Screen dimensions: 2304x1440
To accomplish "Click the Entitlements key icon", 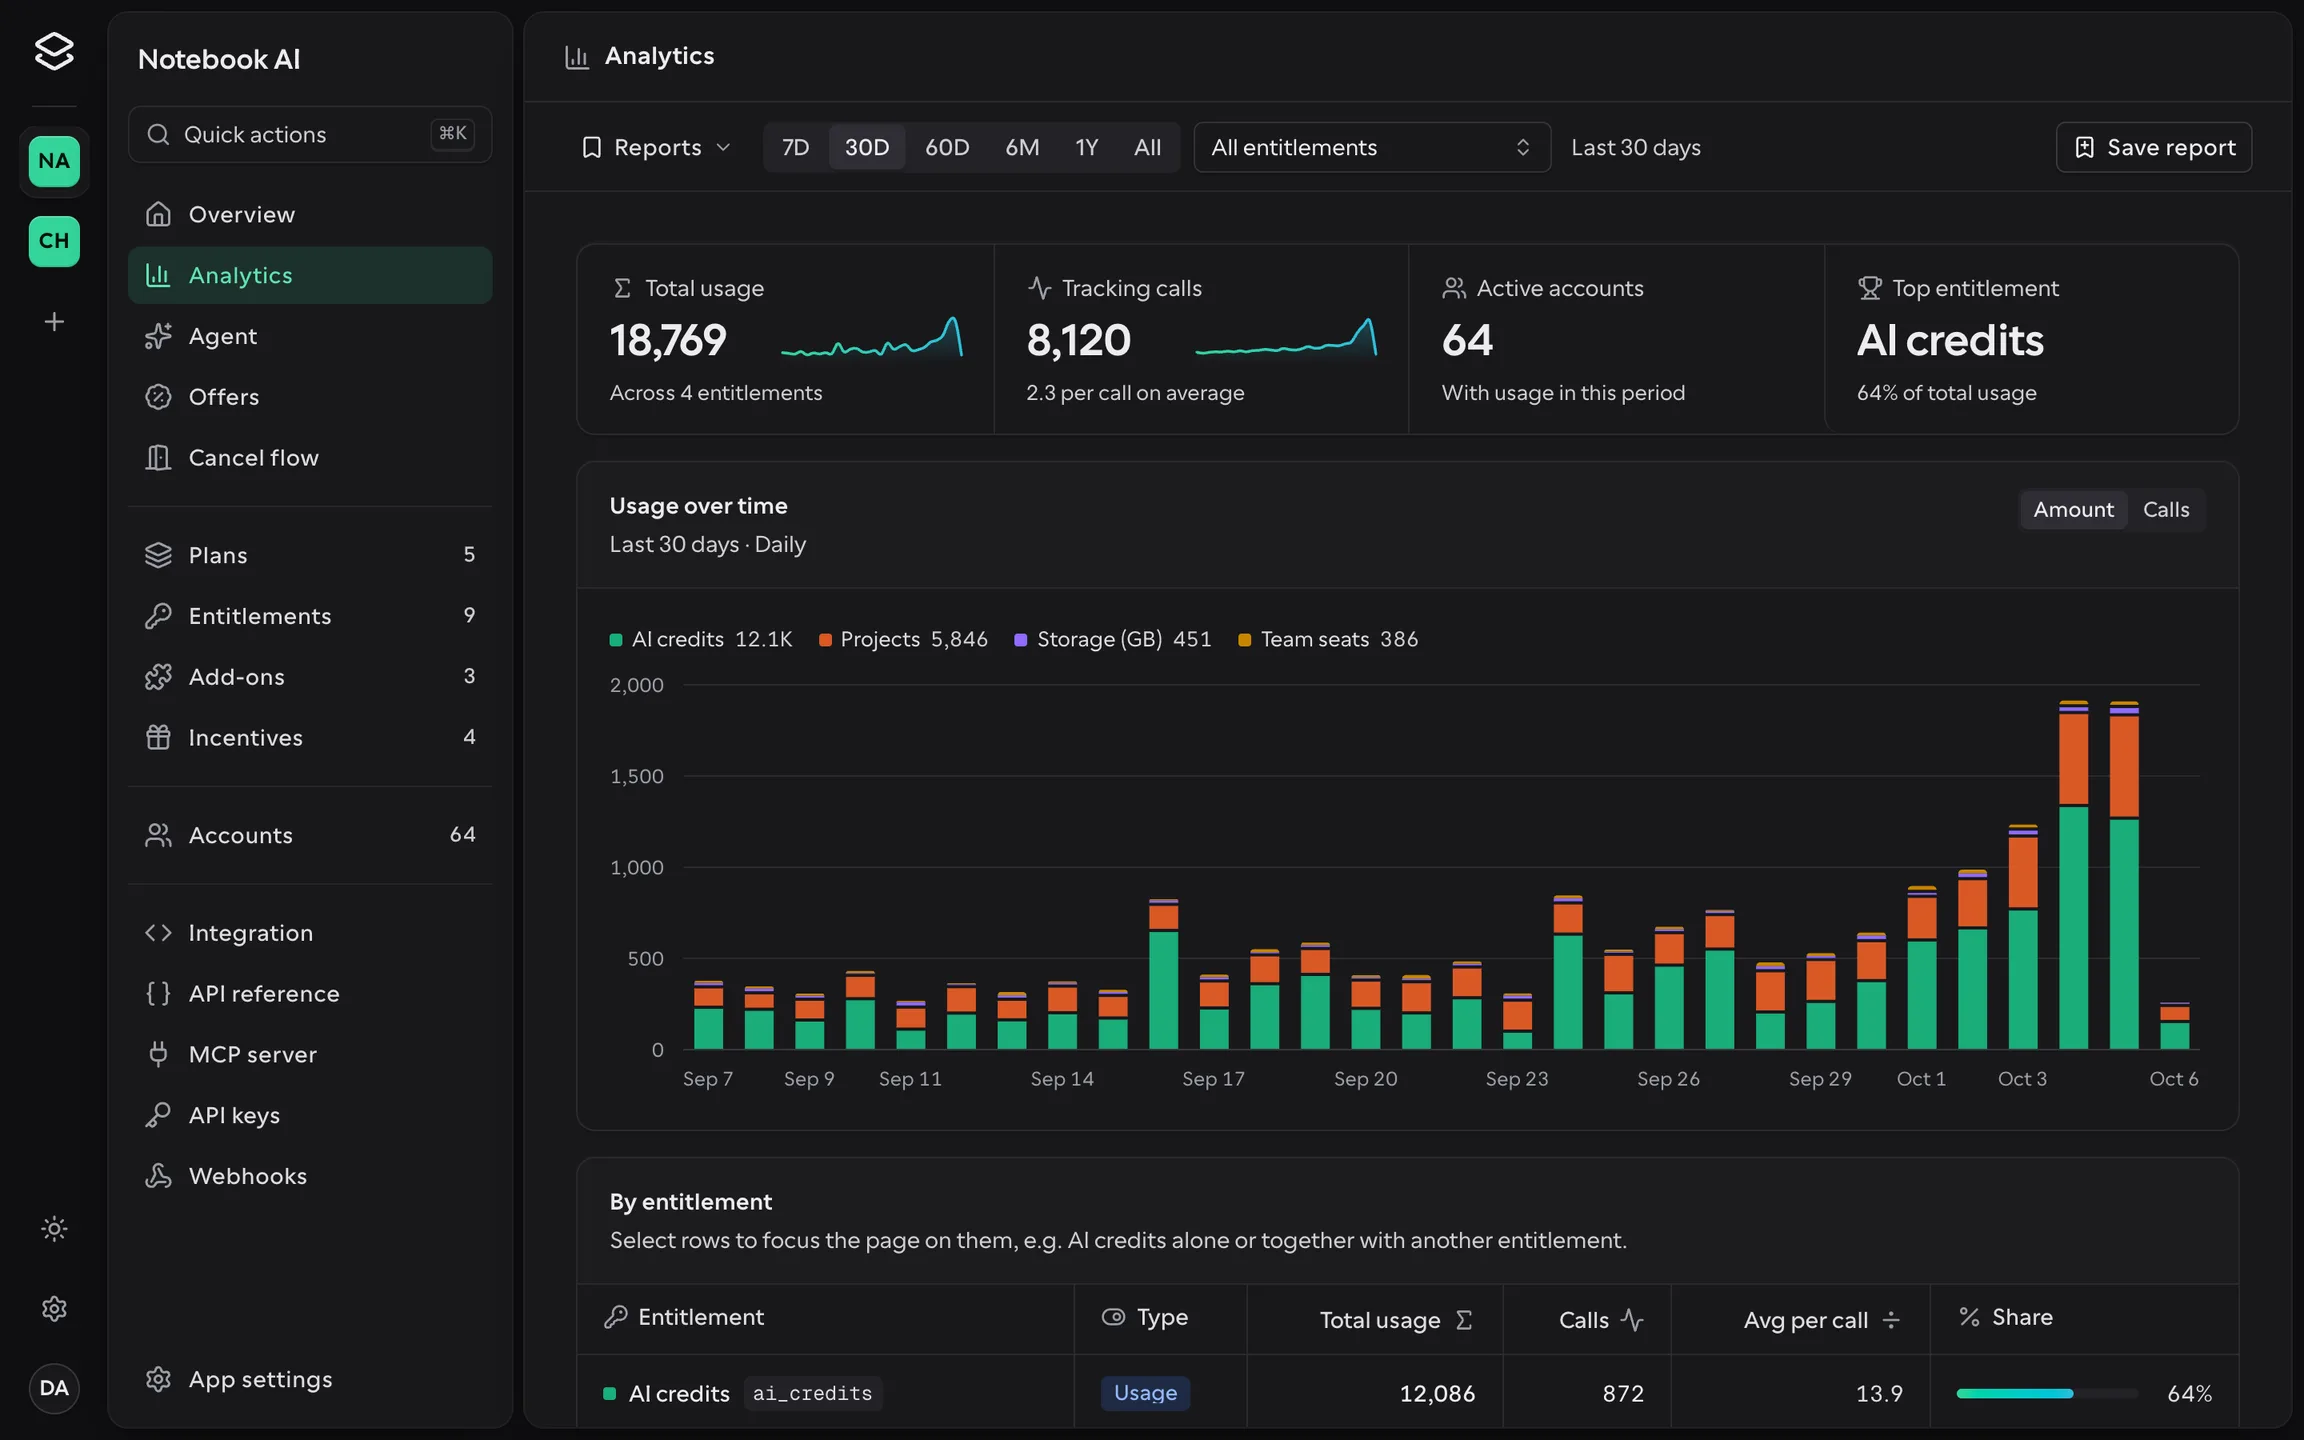I will pos(158,616).
